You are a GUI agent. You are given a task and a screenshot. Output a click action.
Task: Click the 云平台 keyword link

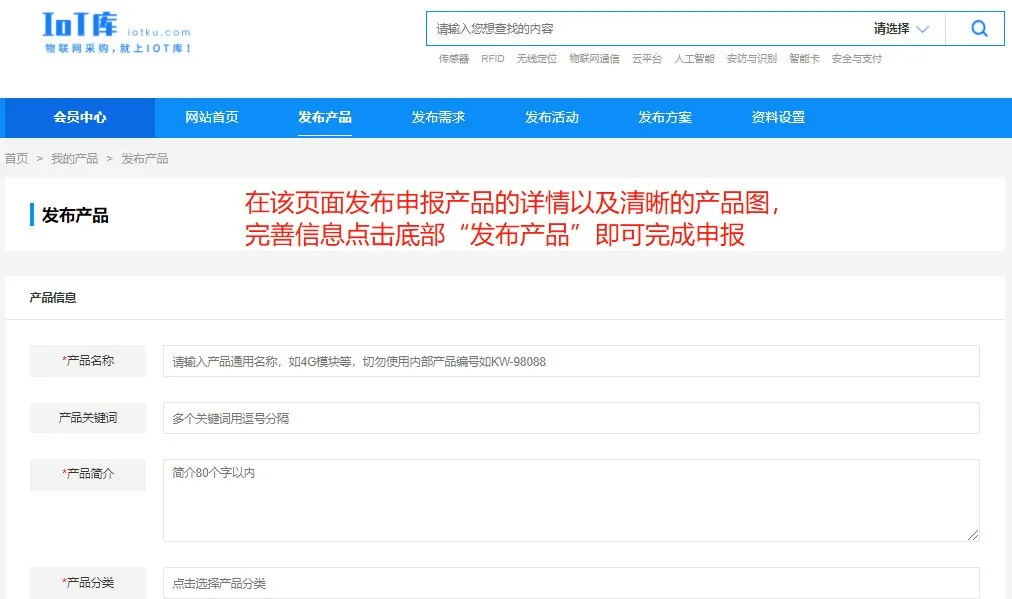647,59
